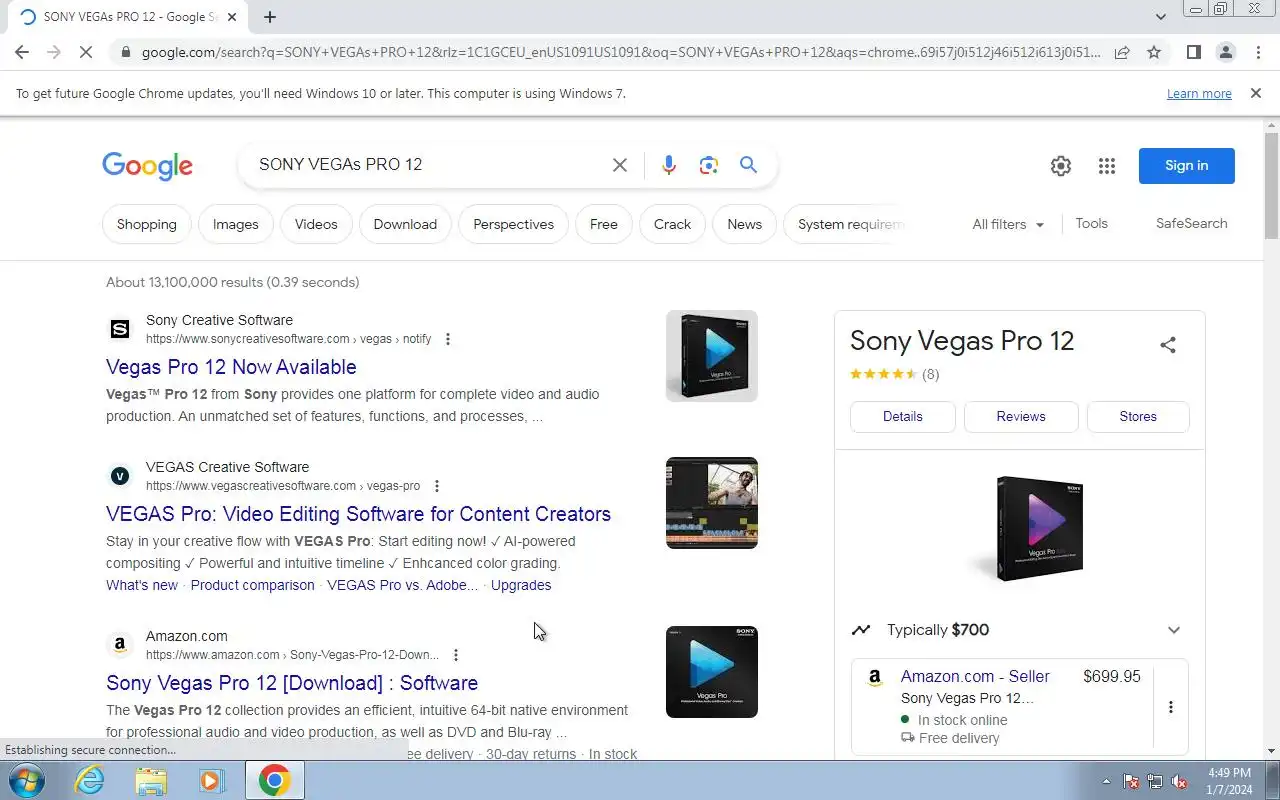1280x800 pixels.
Task: Bookmark this page with star icon
Action: (x=1154, y=52)
